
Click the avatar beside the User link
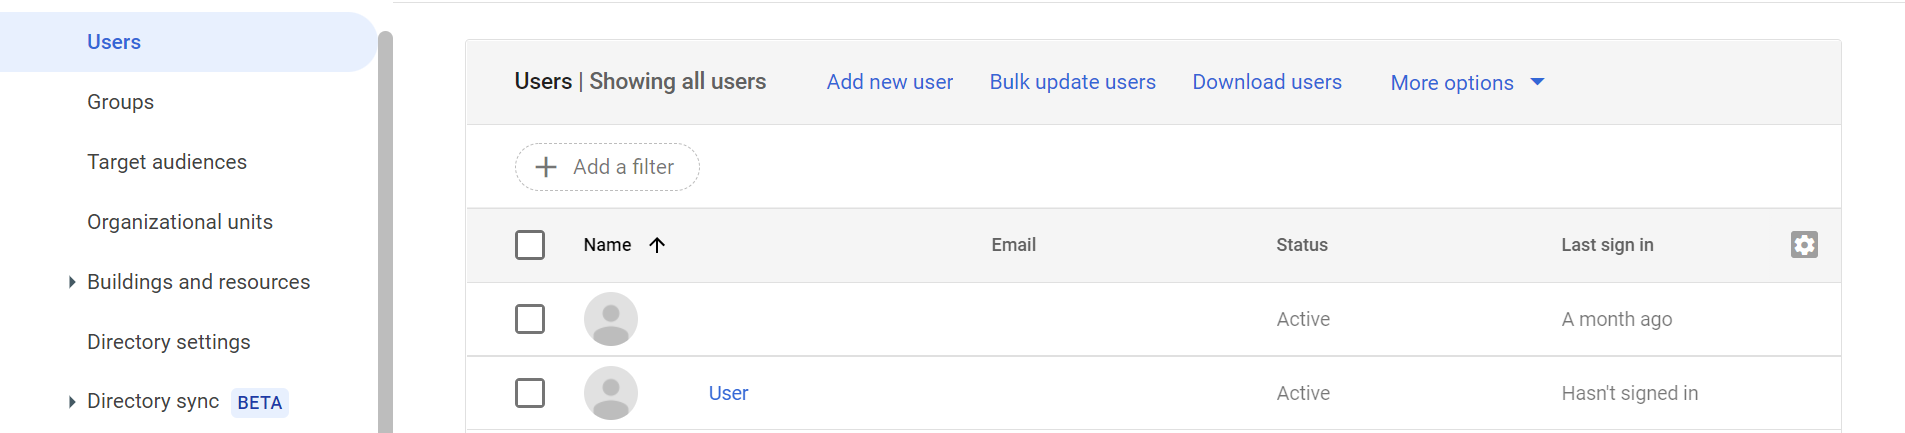pos(611,393)
